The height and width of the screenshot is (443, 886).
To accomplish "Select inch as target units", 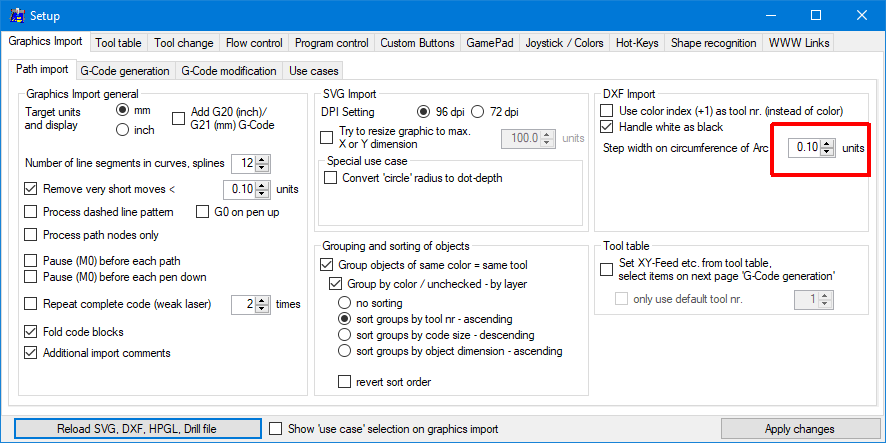I will pyautogui.click(x=123, y=130).
